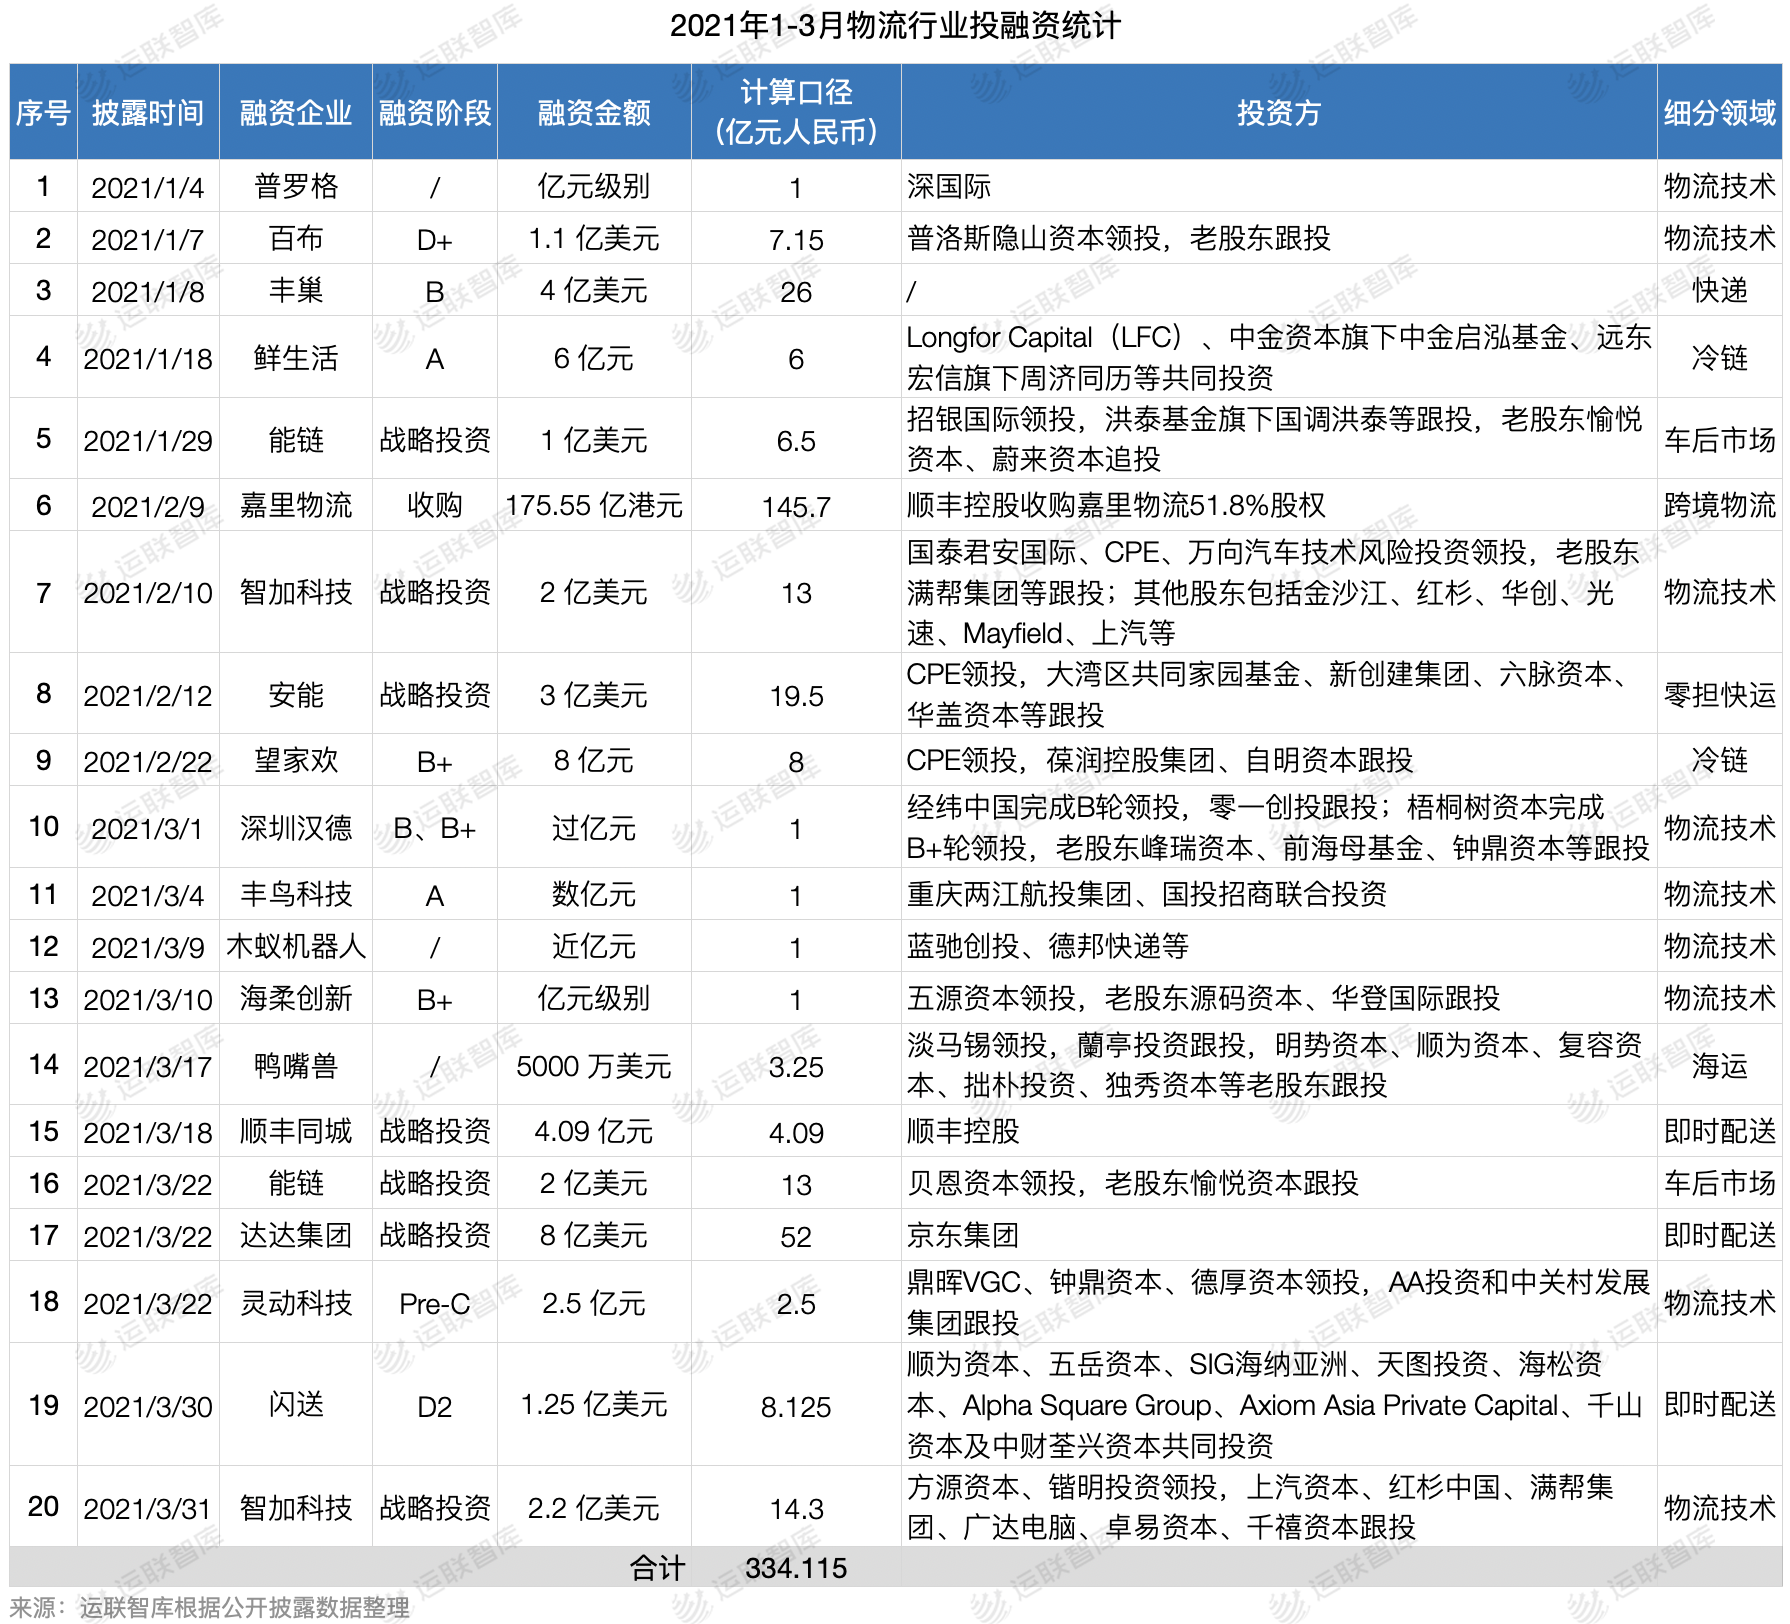Click the company cell 灵动科技
The height and width of the screenshot is (1624, 1790).
[x=296, y=1303]
